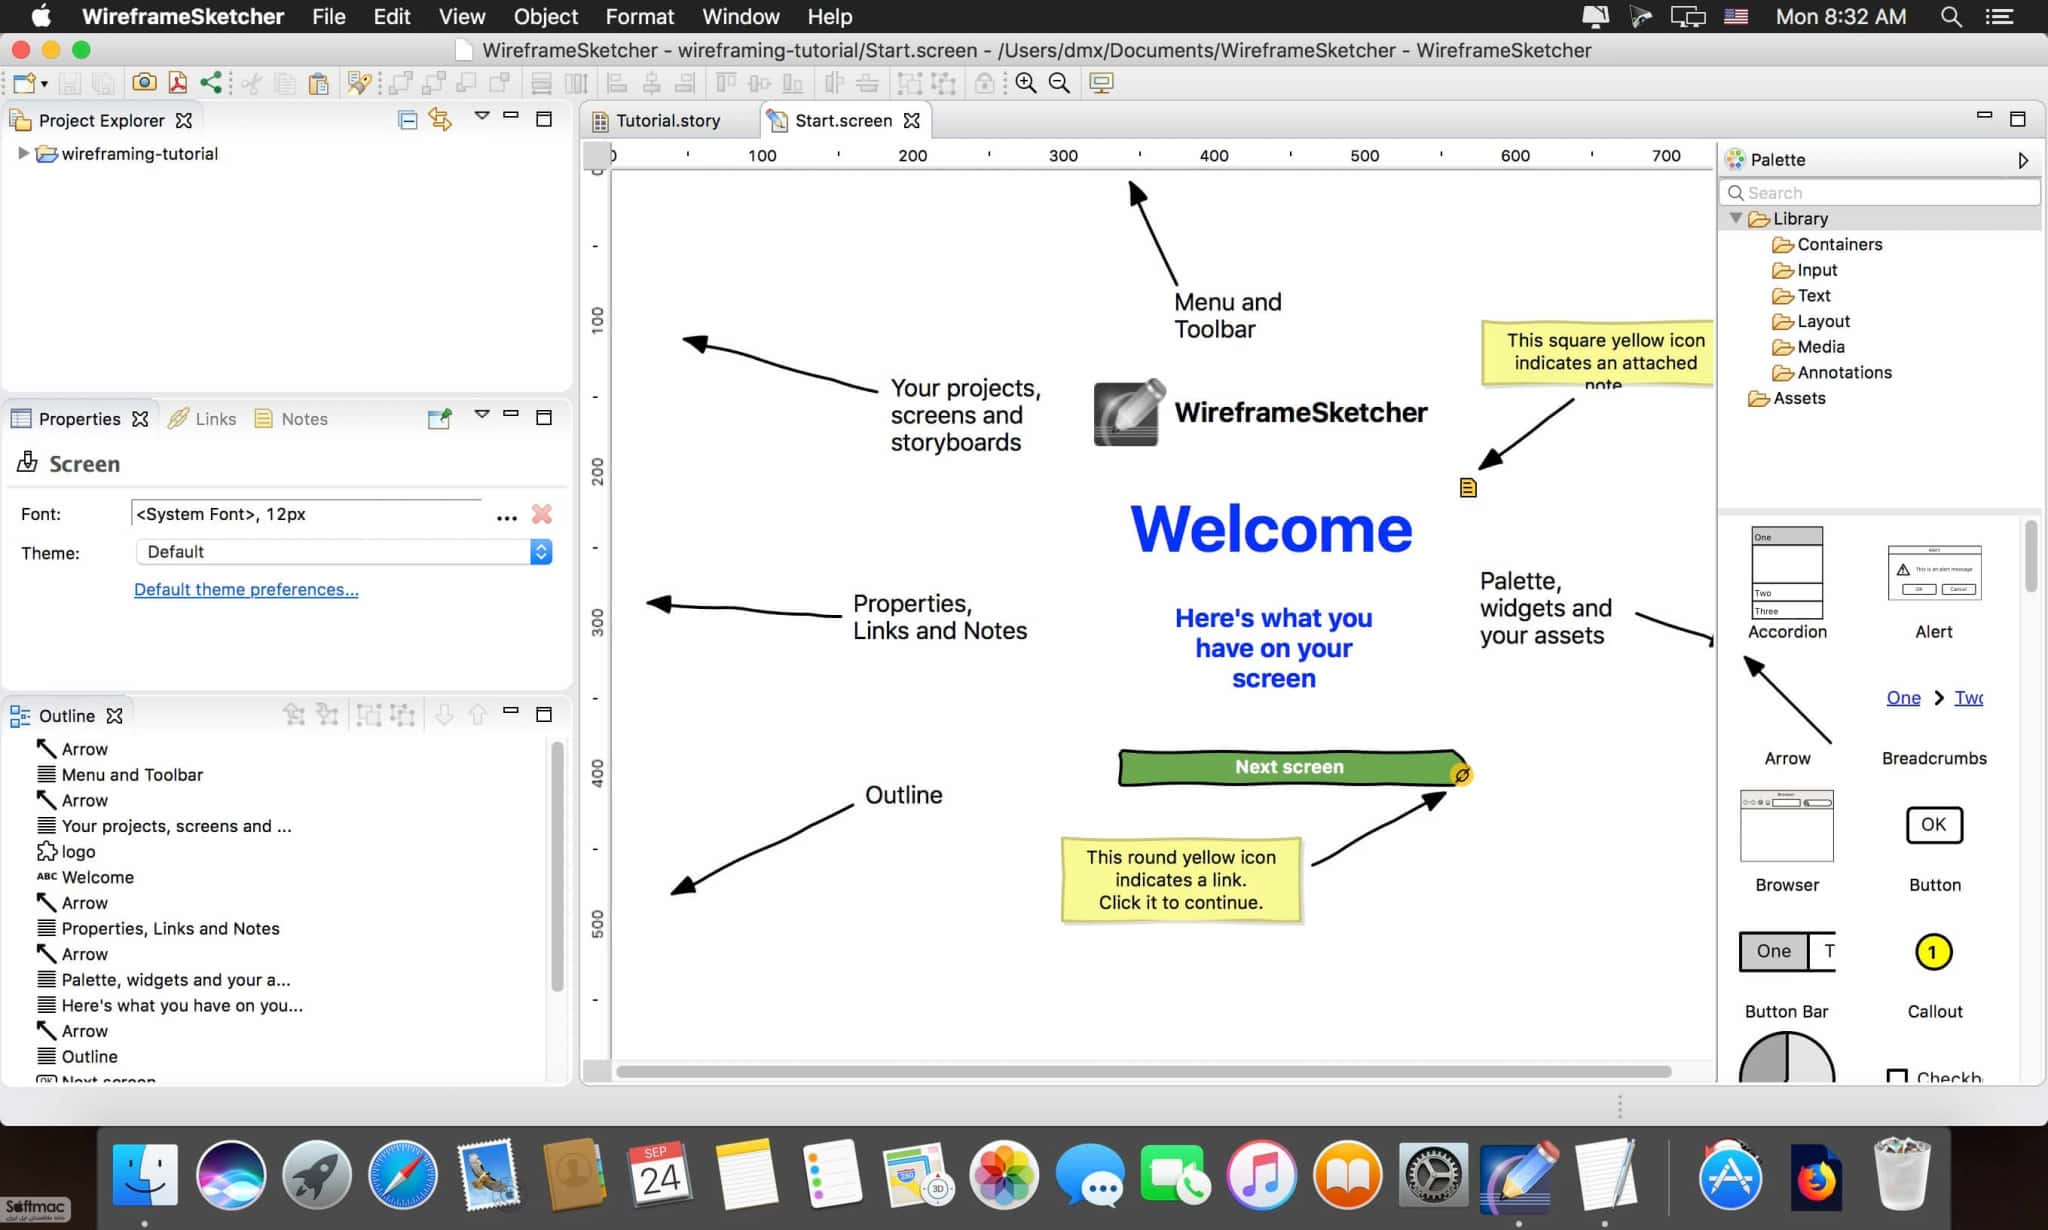Click the Zoom Out magnifier icon

tap(1059, 83)
